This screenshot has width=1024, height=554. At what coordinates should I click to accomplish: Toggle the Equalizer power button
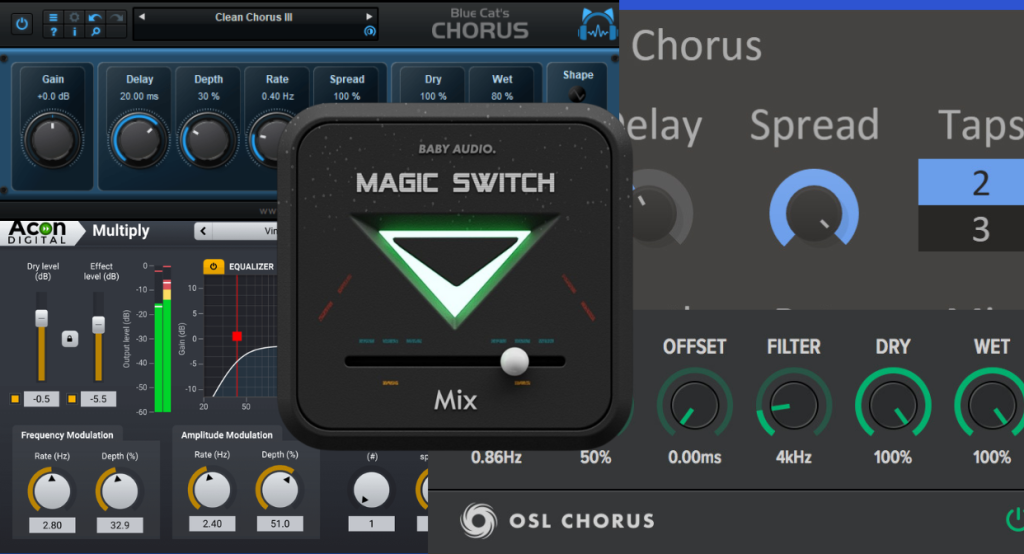(x=212, y=267)
